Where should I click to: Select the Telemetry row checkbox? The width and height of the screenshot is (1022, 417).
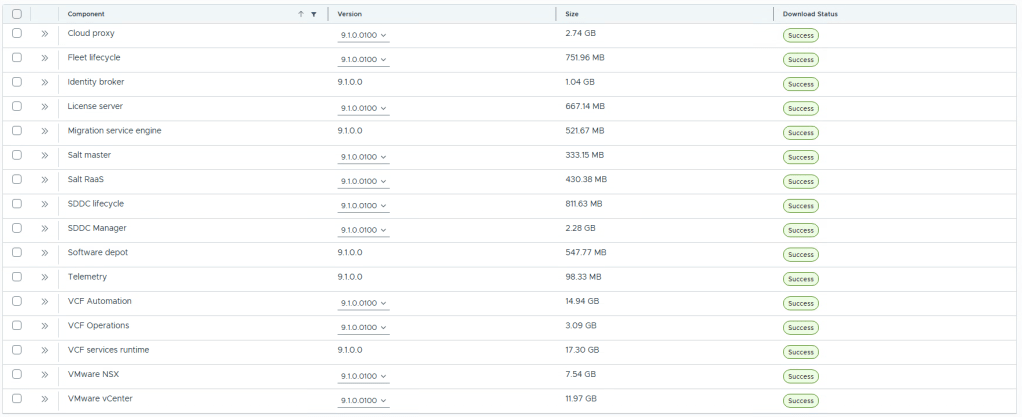pos(17,277)
